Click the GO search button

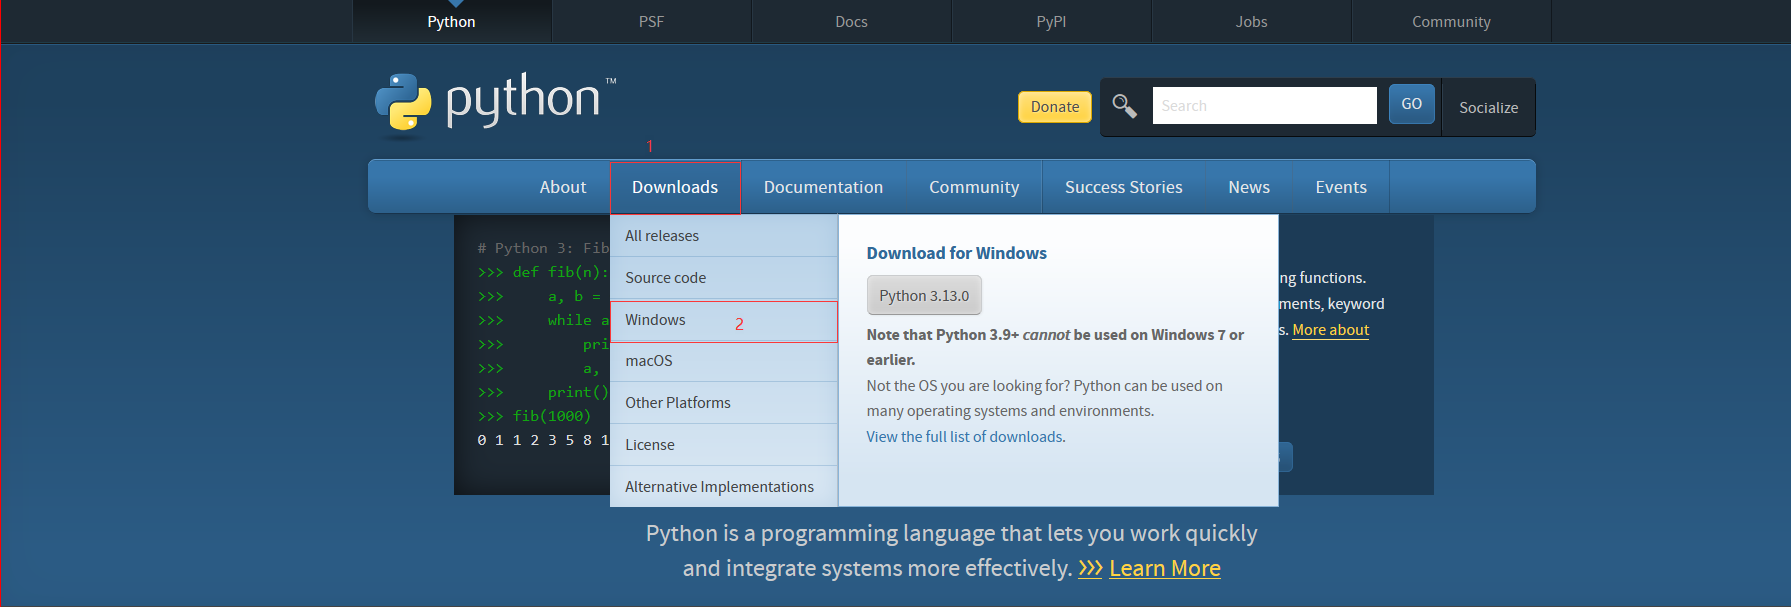pyautogui.click(x=1412, y=104)
